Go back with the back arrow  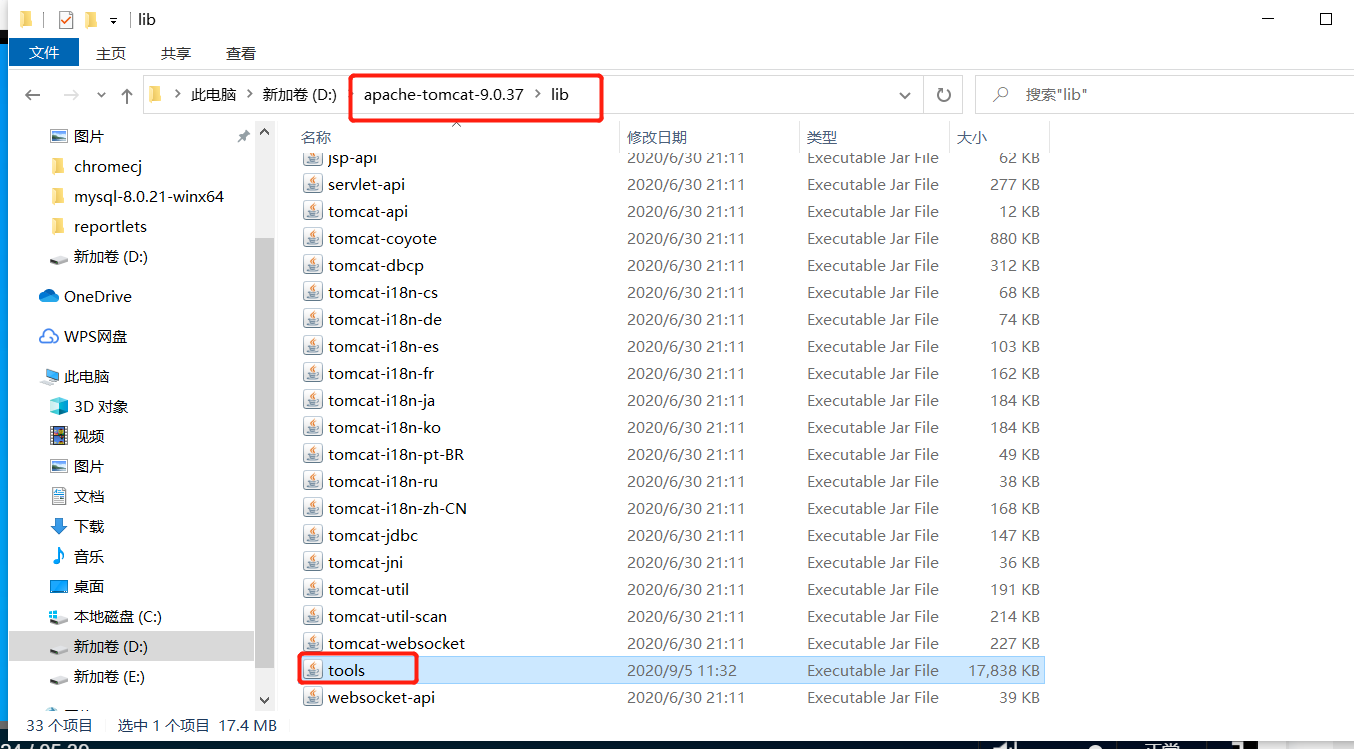(33, 95)
